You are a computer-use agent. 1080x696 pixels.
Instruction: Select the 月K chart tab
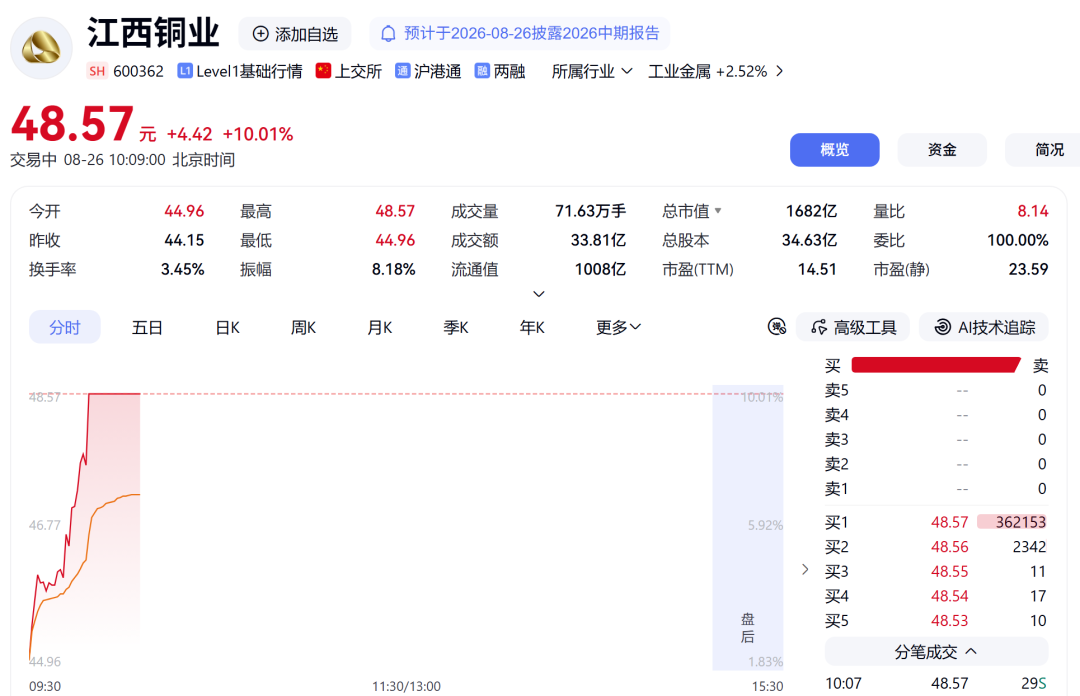click(380, 327)
